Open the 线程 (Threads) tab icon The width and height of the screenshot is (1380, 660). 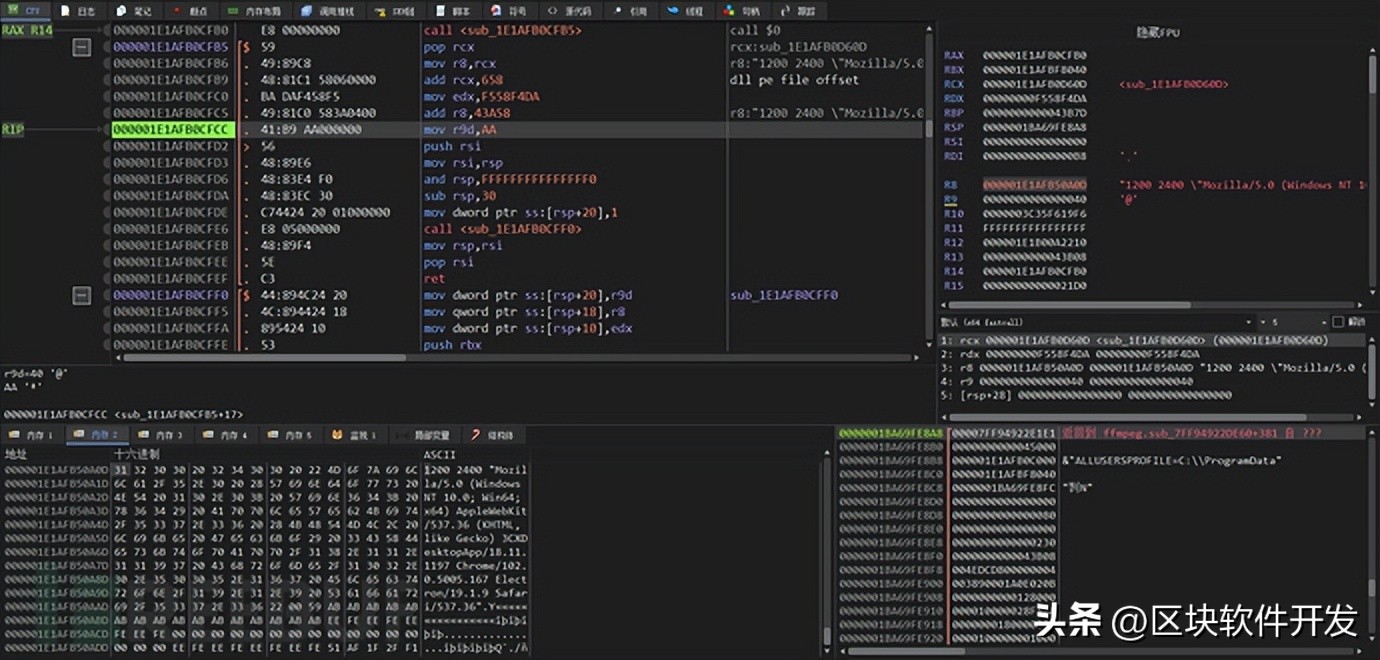tap(671, 11)
